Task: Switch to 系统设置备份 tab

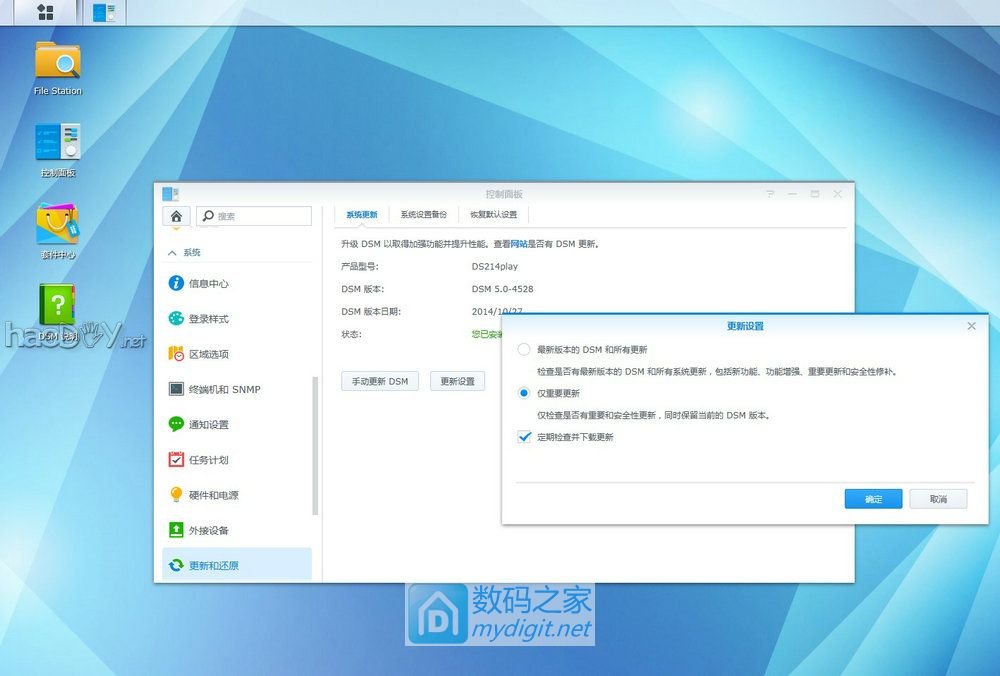Action: click(x=424, y=215)
